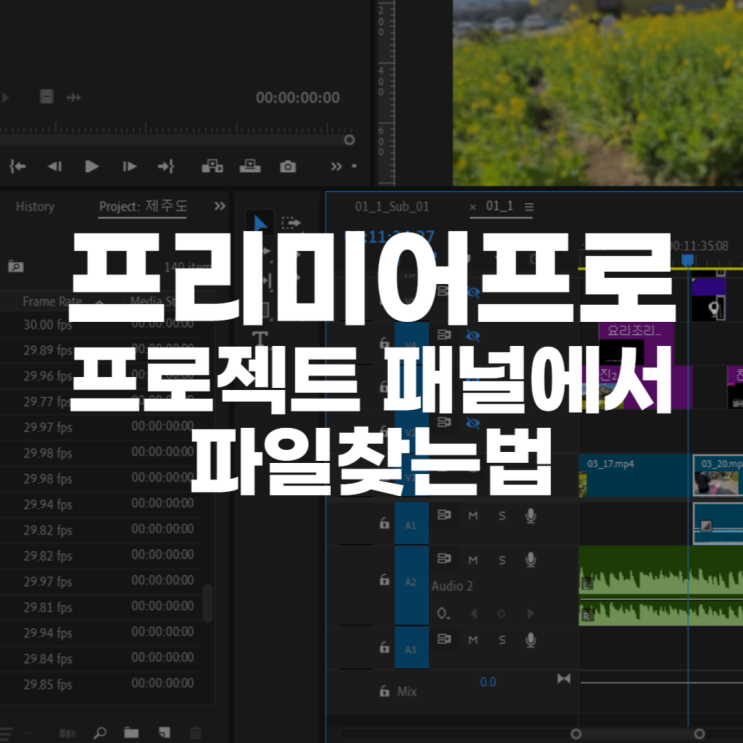
Task: Select the Project: 제주도 tab
Action: (143, 206)
